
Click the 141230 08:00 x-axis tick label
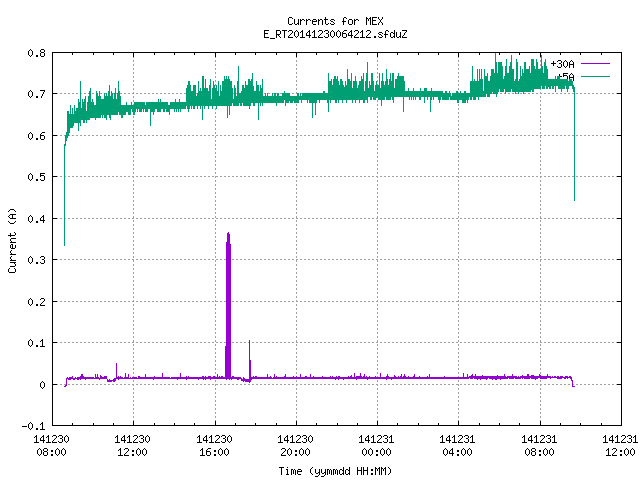coord(51,446)
